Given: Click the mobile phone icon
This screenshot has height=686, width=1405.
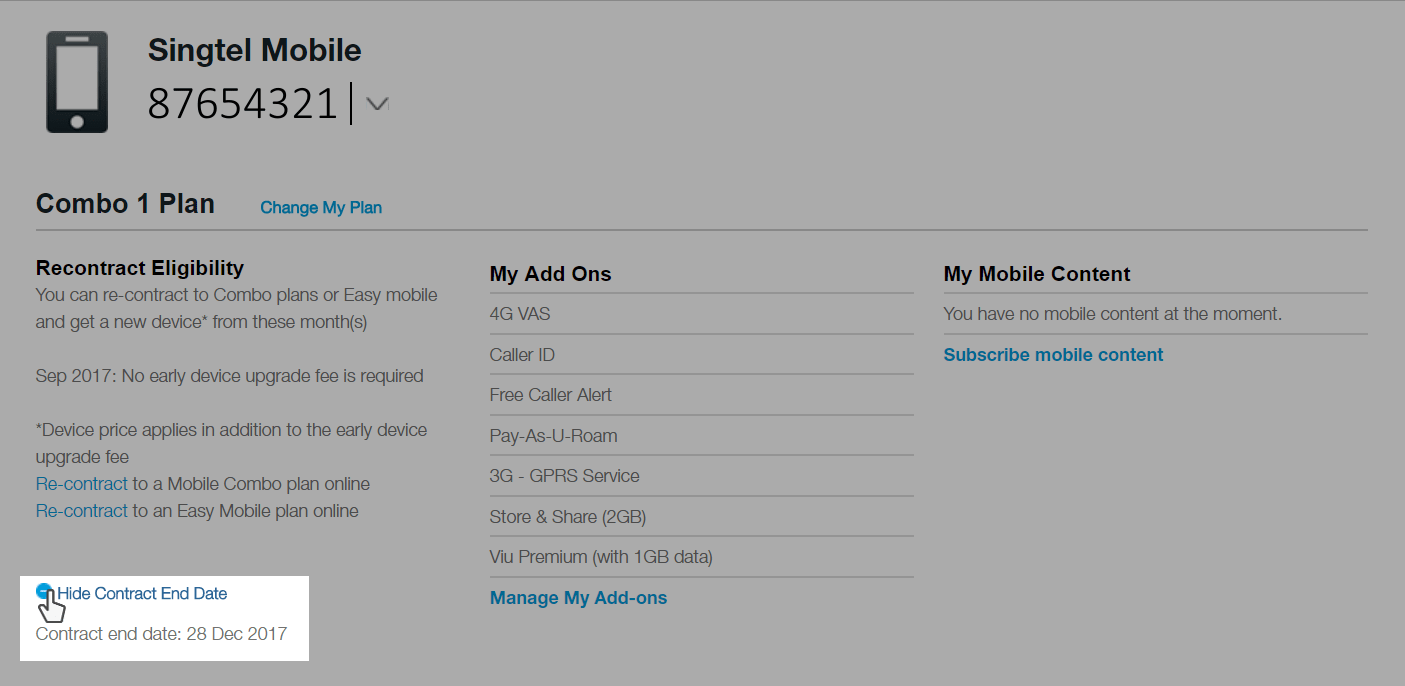Looking at the screenshot, I should [77, 82].
